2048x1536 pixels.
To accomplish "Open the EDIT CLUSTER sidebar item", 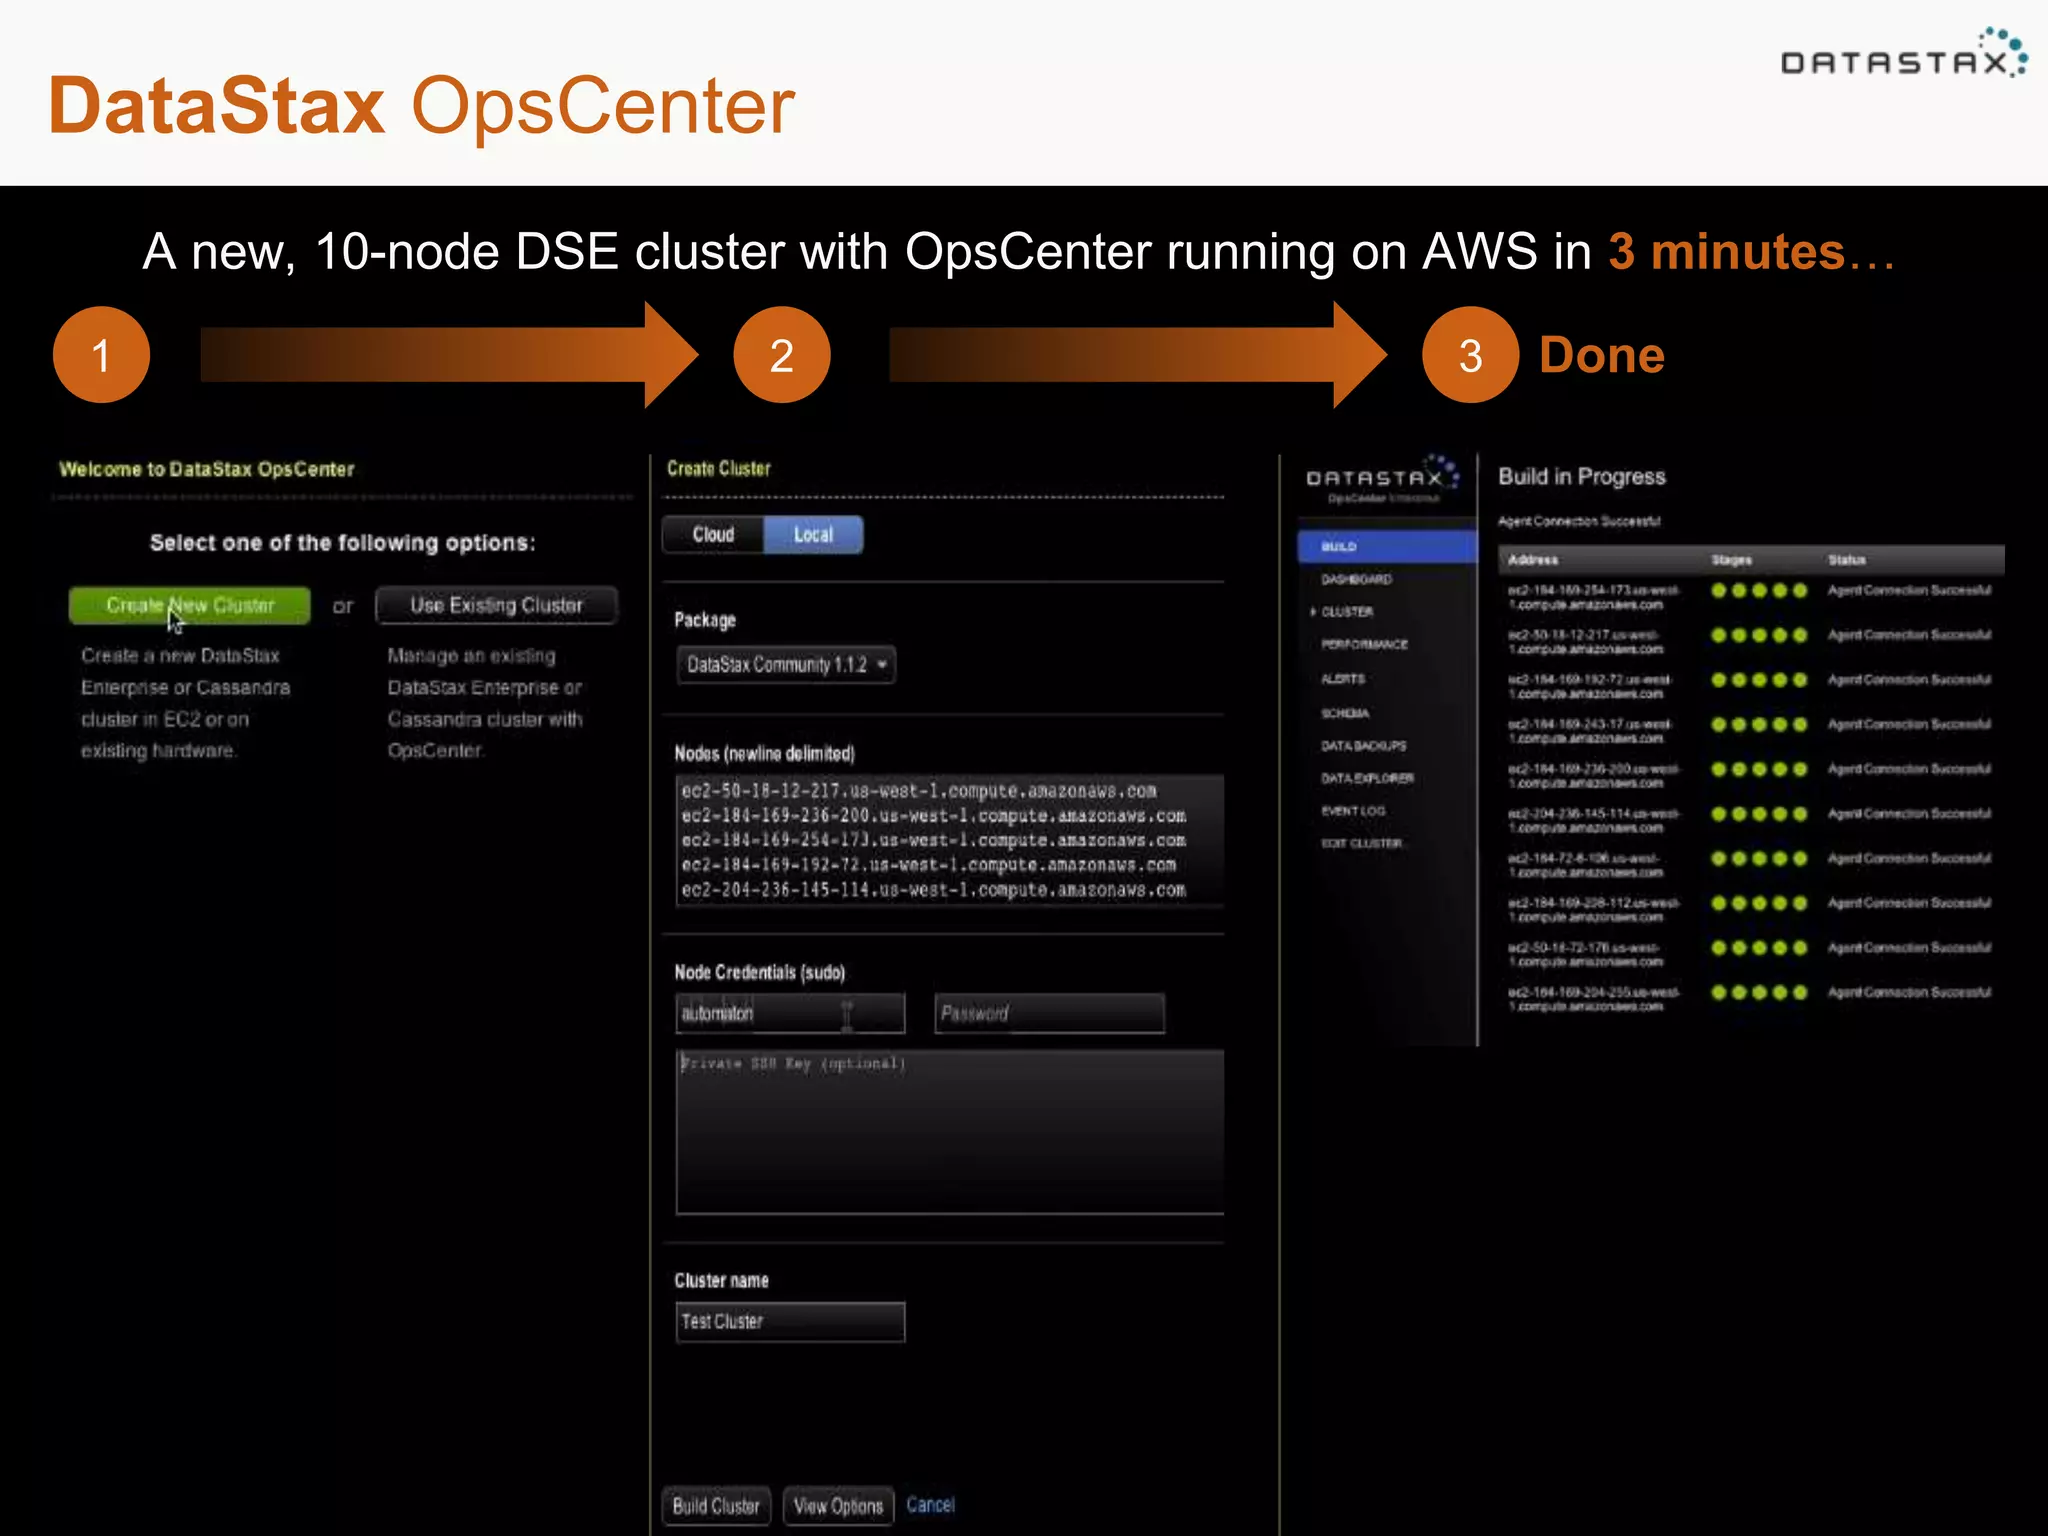I will (x=1362, y=843).
